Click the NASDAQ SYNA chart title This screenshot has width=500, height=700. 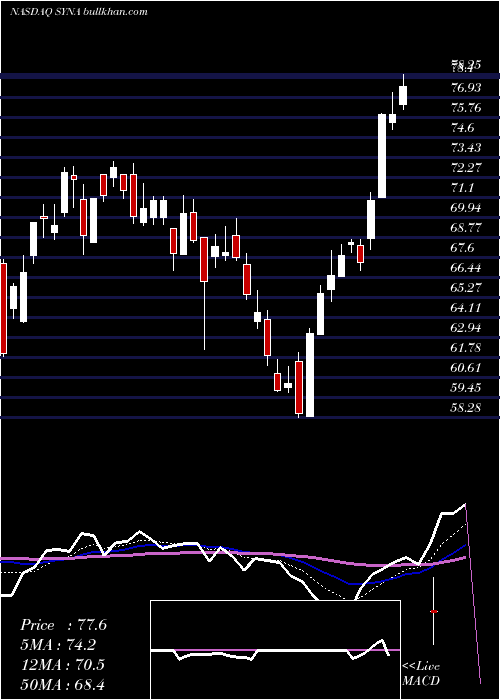click(79, 11)
